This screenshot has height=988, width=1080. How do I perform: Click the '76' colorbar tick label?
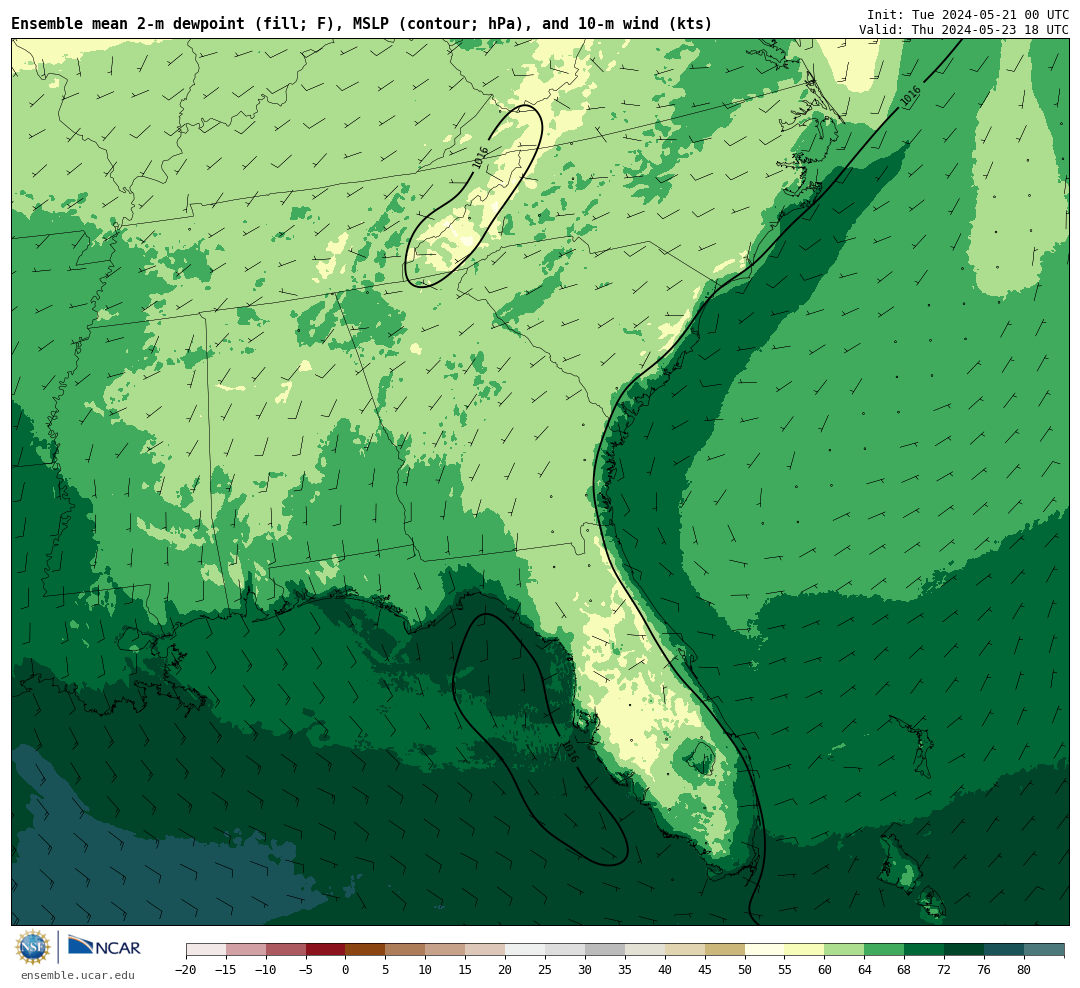(984, 969)
